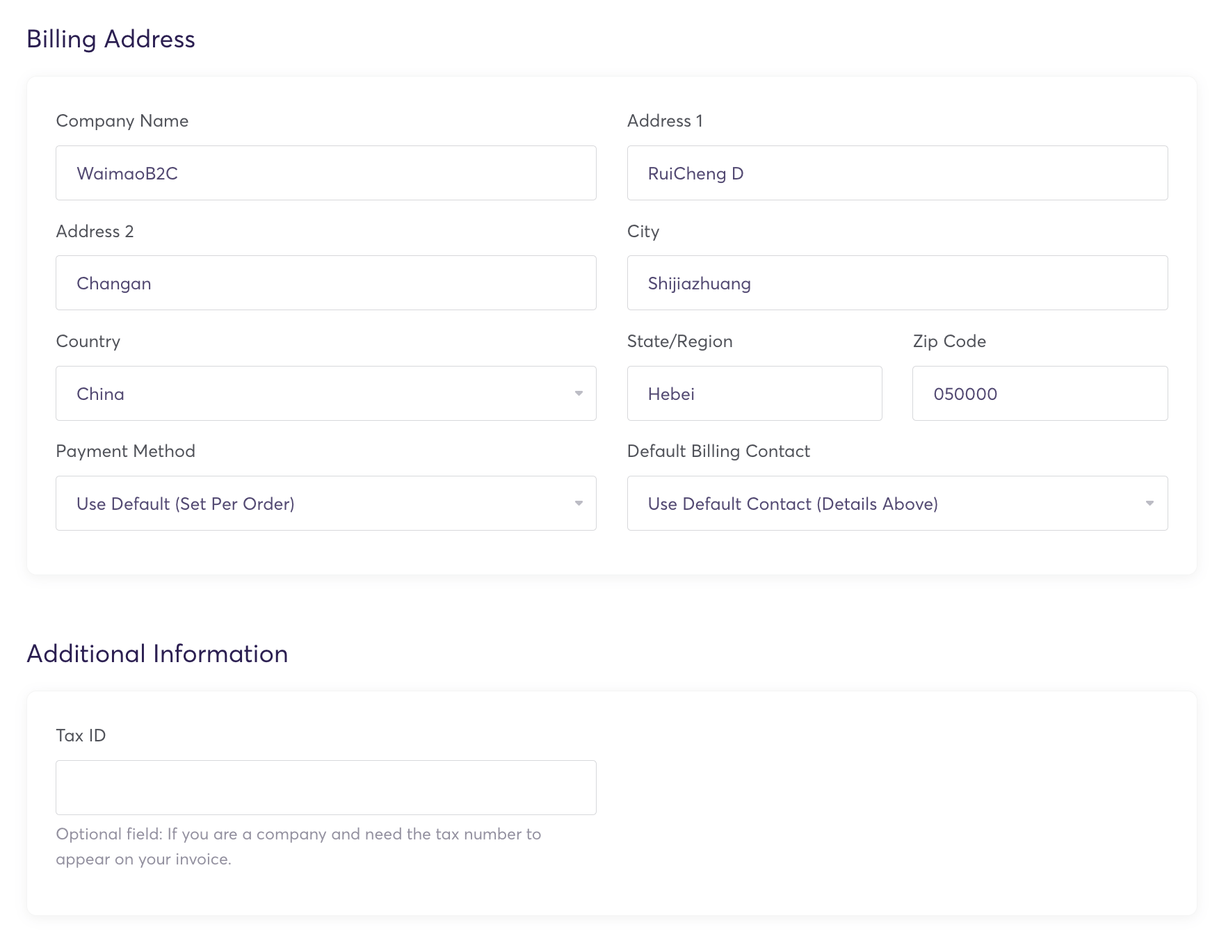The image size is (1210, 932).
Task: Expand the Use Default (Set Per Order) selector
Action: pyautogui.click(x=325, y=503)
